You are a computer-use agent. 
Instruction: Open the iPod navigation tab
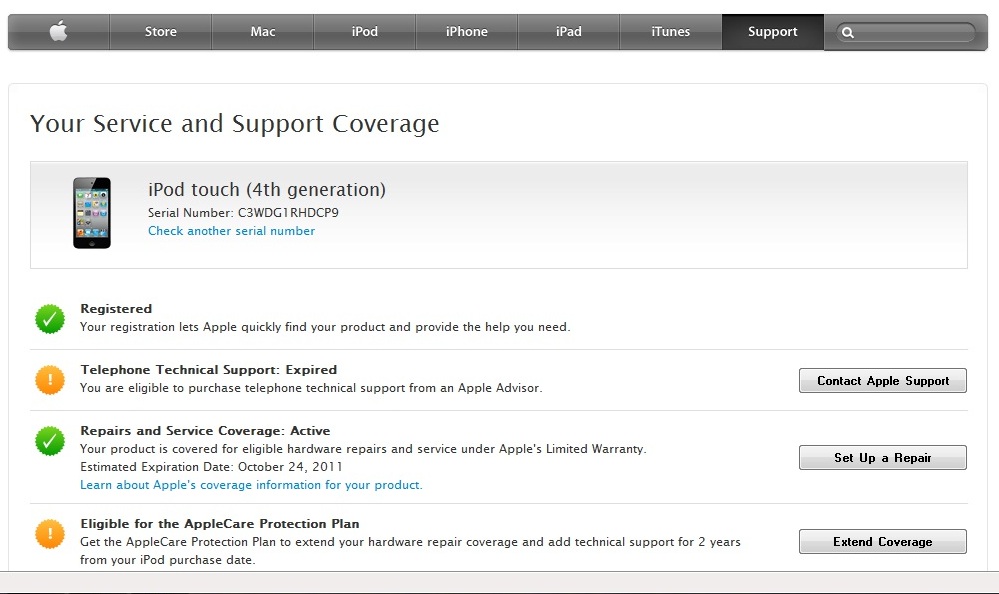[x=365, y=32]
